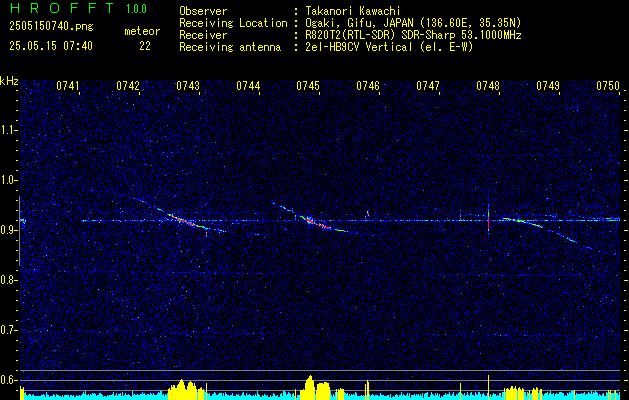Viewport: 629px width, 400px height.
Task: Click frequency axis label 1.1
Action: (x=8, y=130)
